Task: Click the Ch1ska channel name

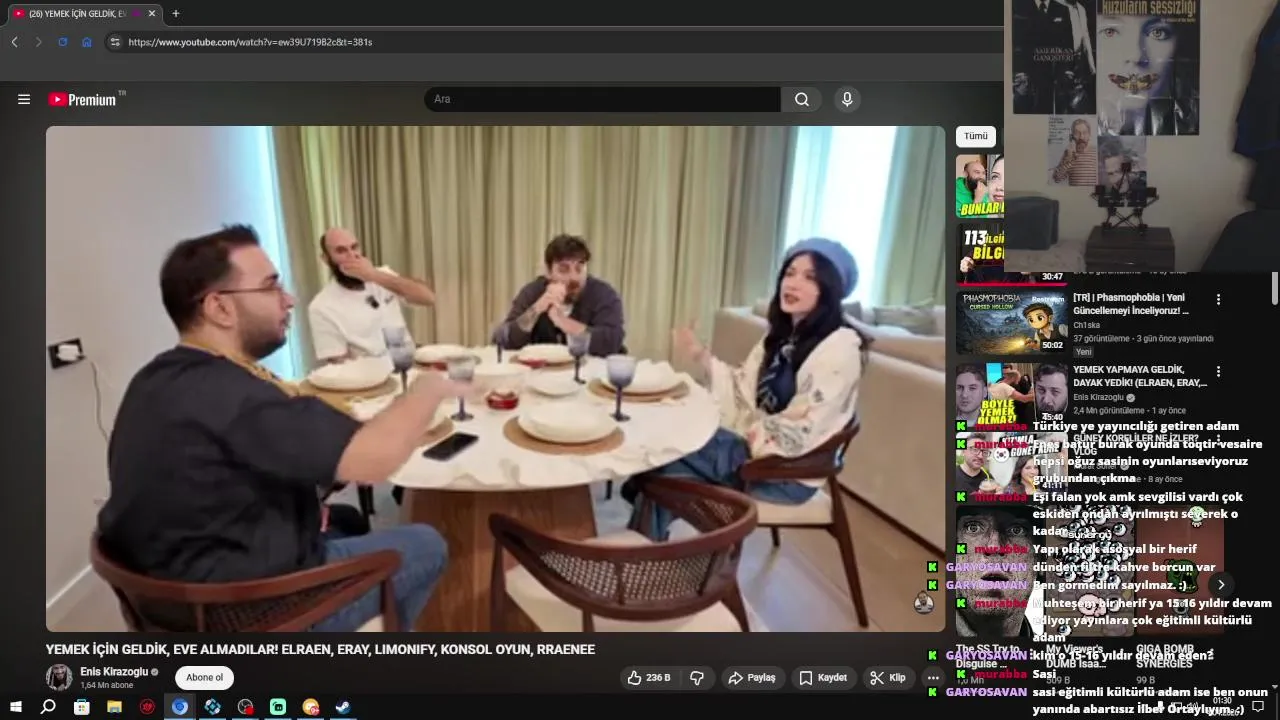Action: click(1085, 325)
